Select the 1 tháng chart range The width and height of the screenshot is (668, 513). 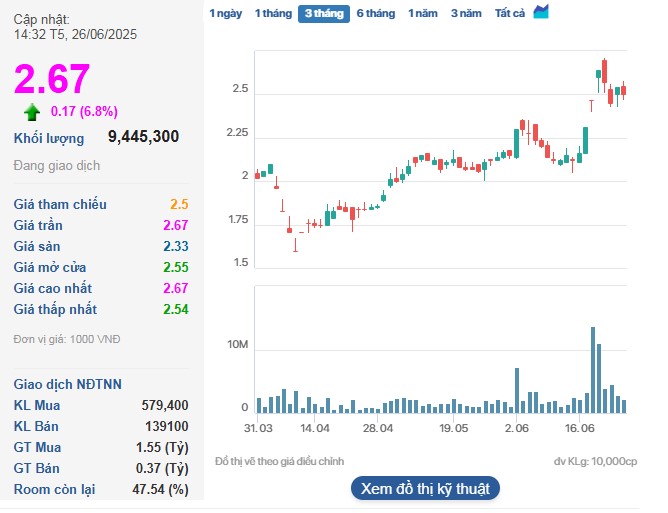coord(272,13)
